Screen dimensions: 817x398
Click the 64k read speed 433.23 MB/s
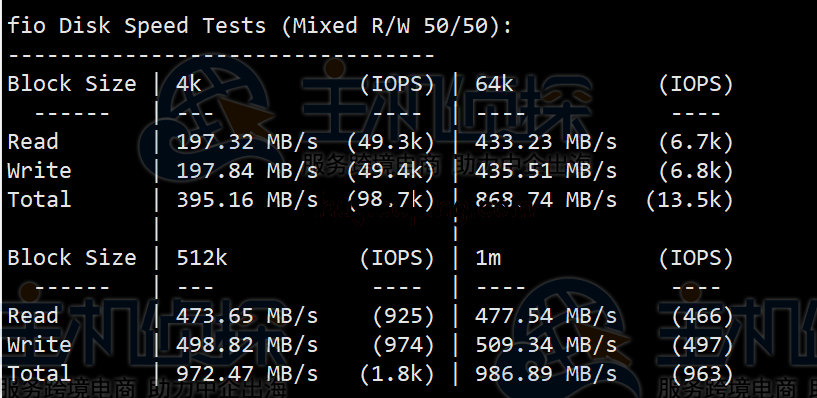pos(546,142)
